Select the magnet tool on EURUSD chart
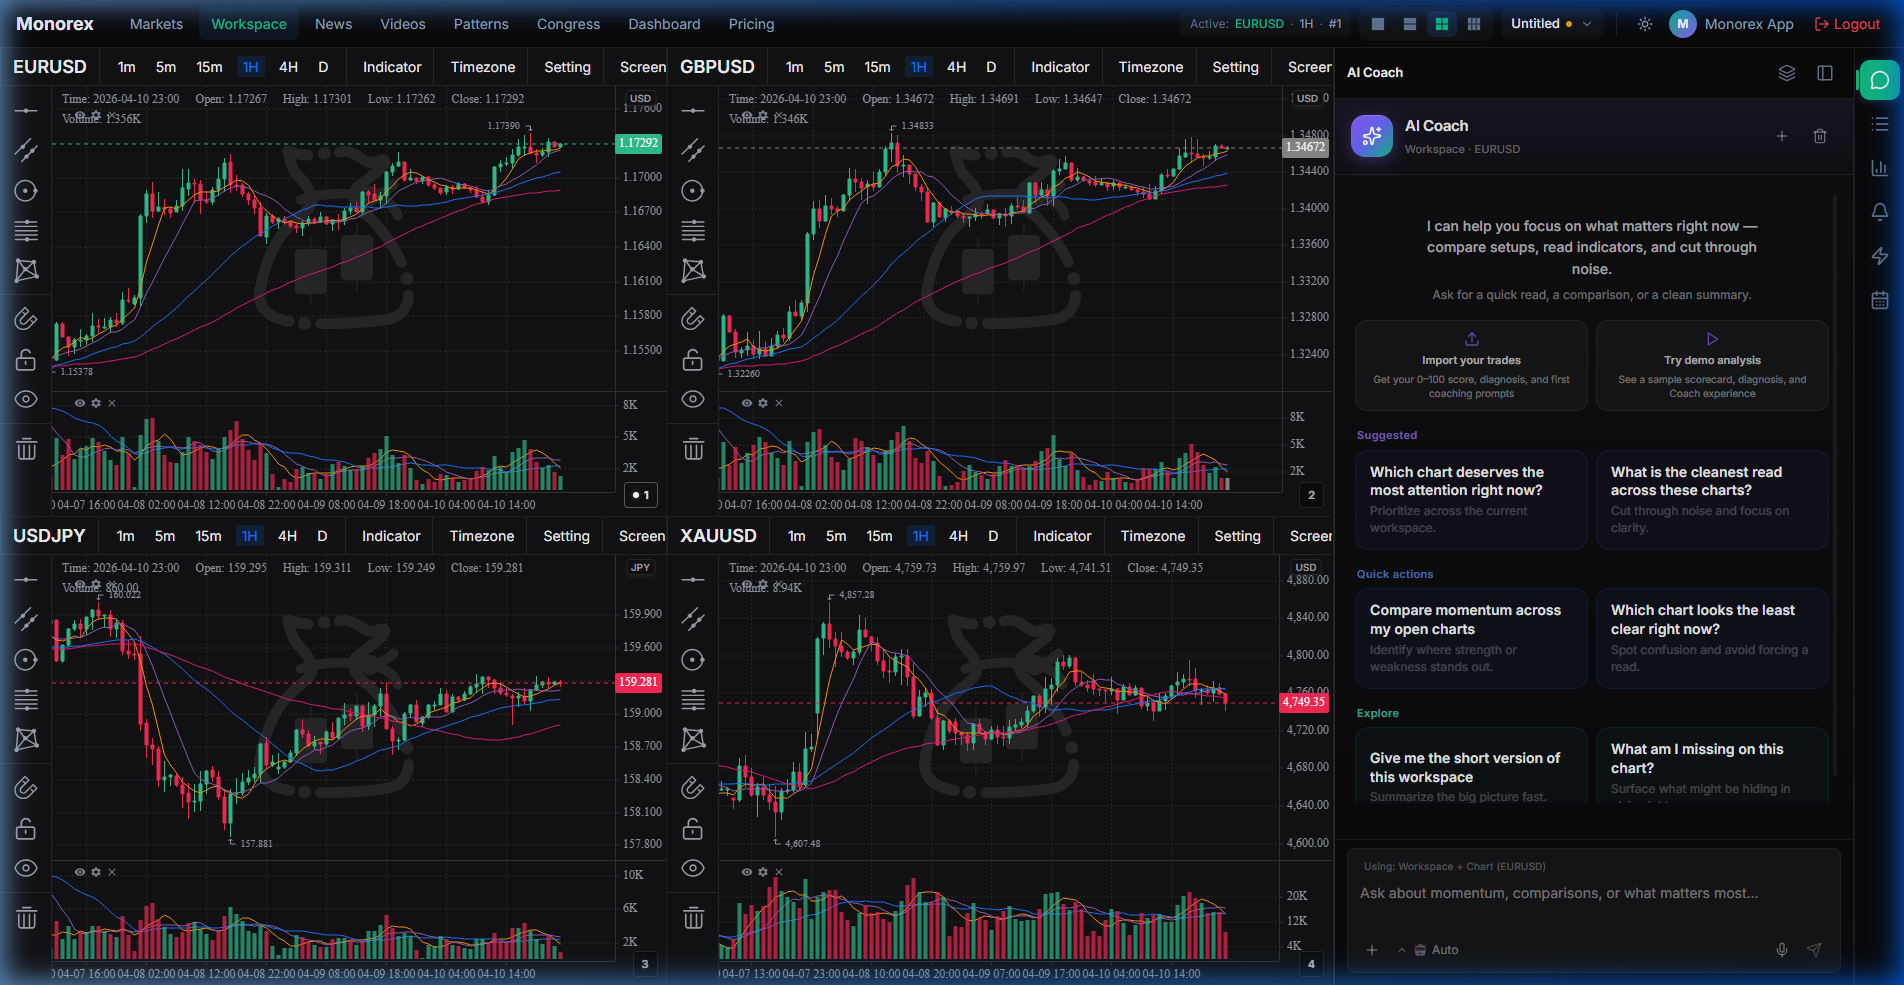 26,319
